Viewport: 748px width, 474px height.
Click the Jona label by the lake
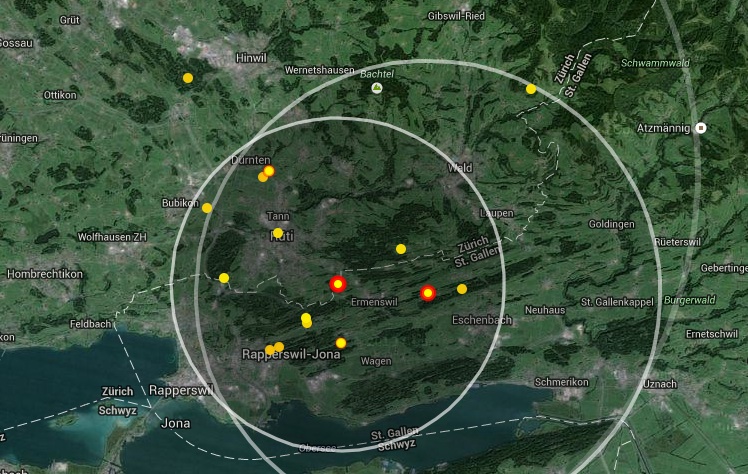click(x=176, y=423)
